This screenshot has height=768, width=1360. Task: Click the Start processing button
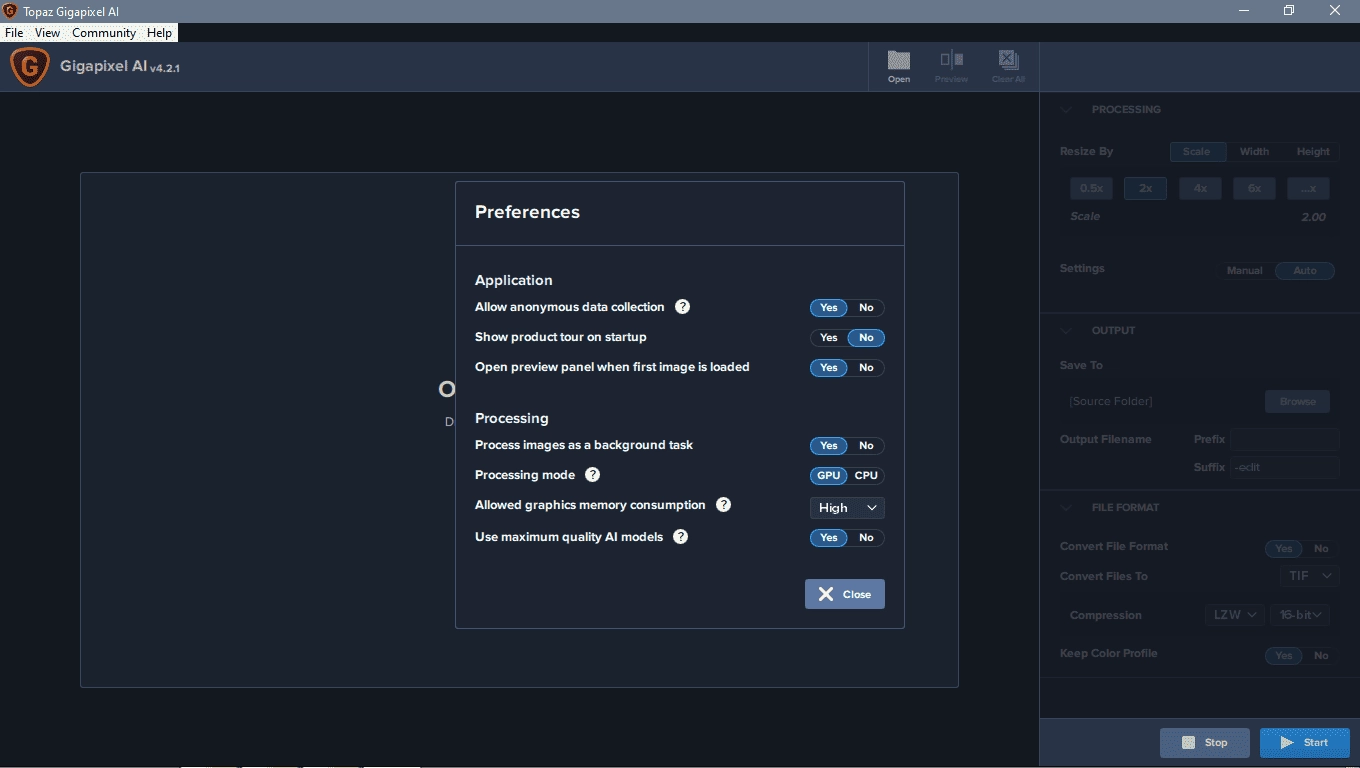(x=1305, y=743)
